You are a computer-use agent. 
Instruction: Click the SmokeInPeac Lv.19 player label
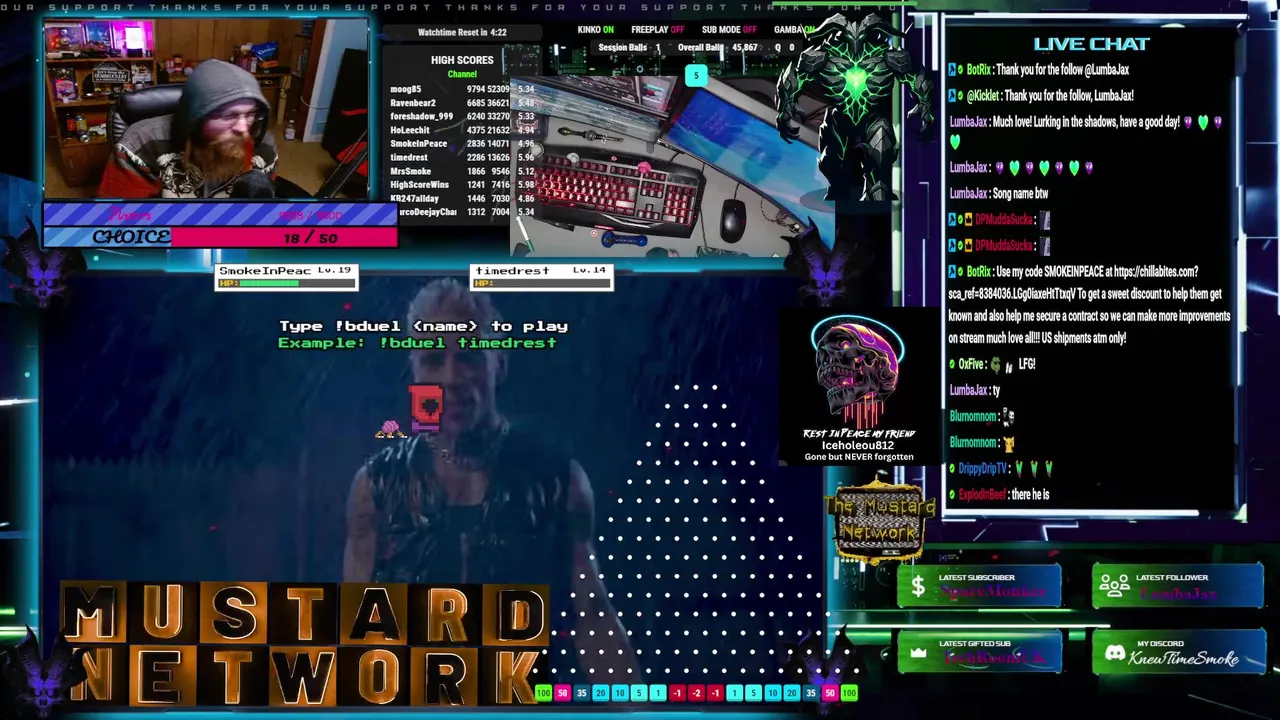pos(285,271)
